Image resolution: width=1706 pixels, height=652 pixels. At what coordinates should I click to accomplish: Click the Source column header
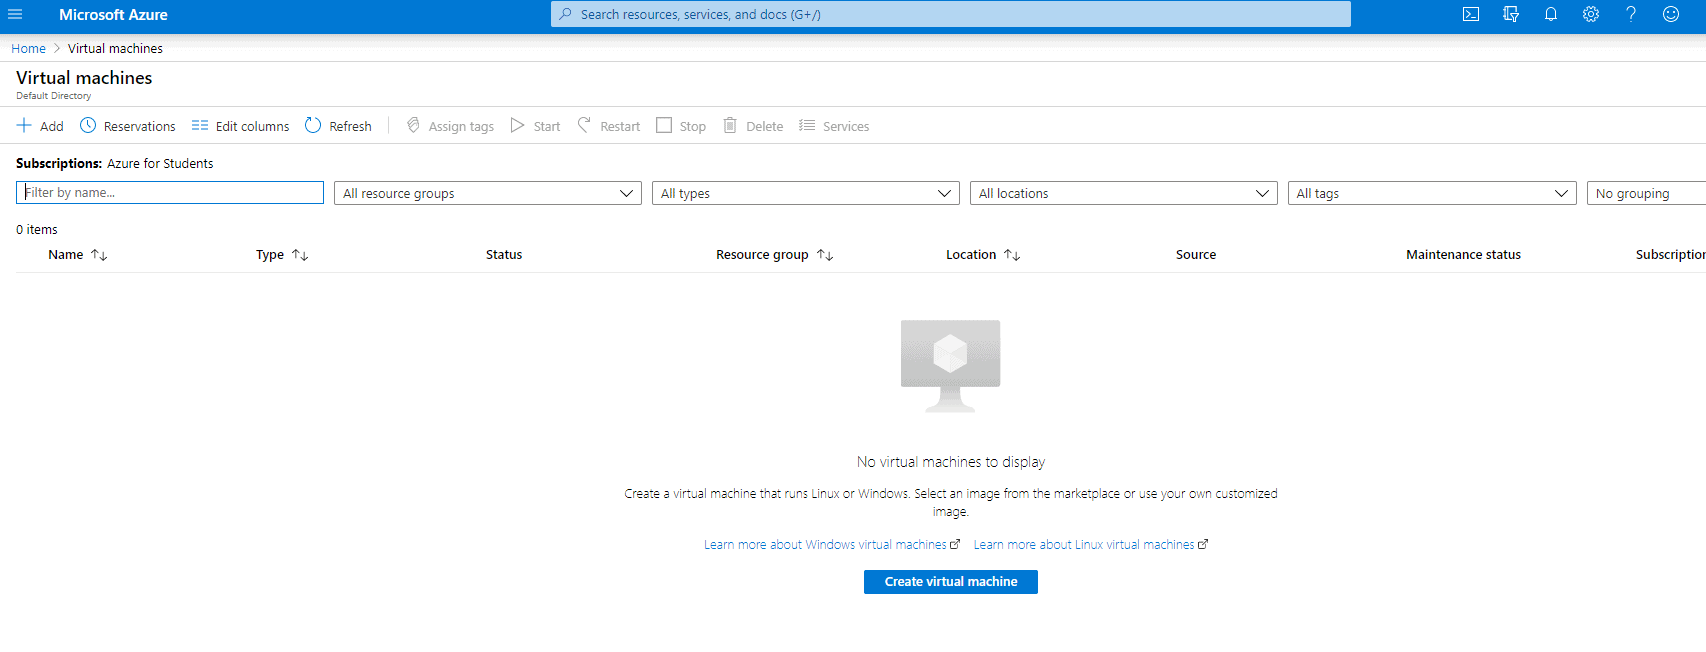coord(1196,255)
